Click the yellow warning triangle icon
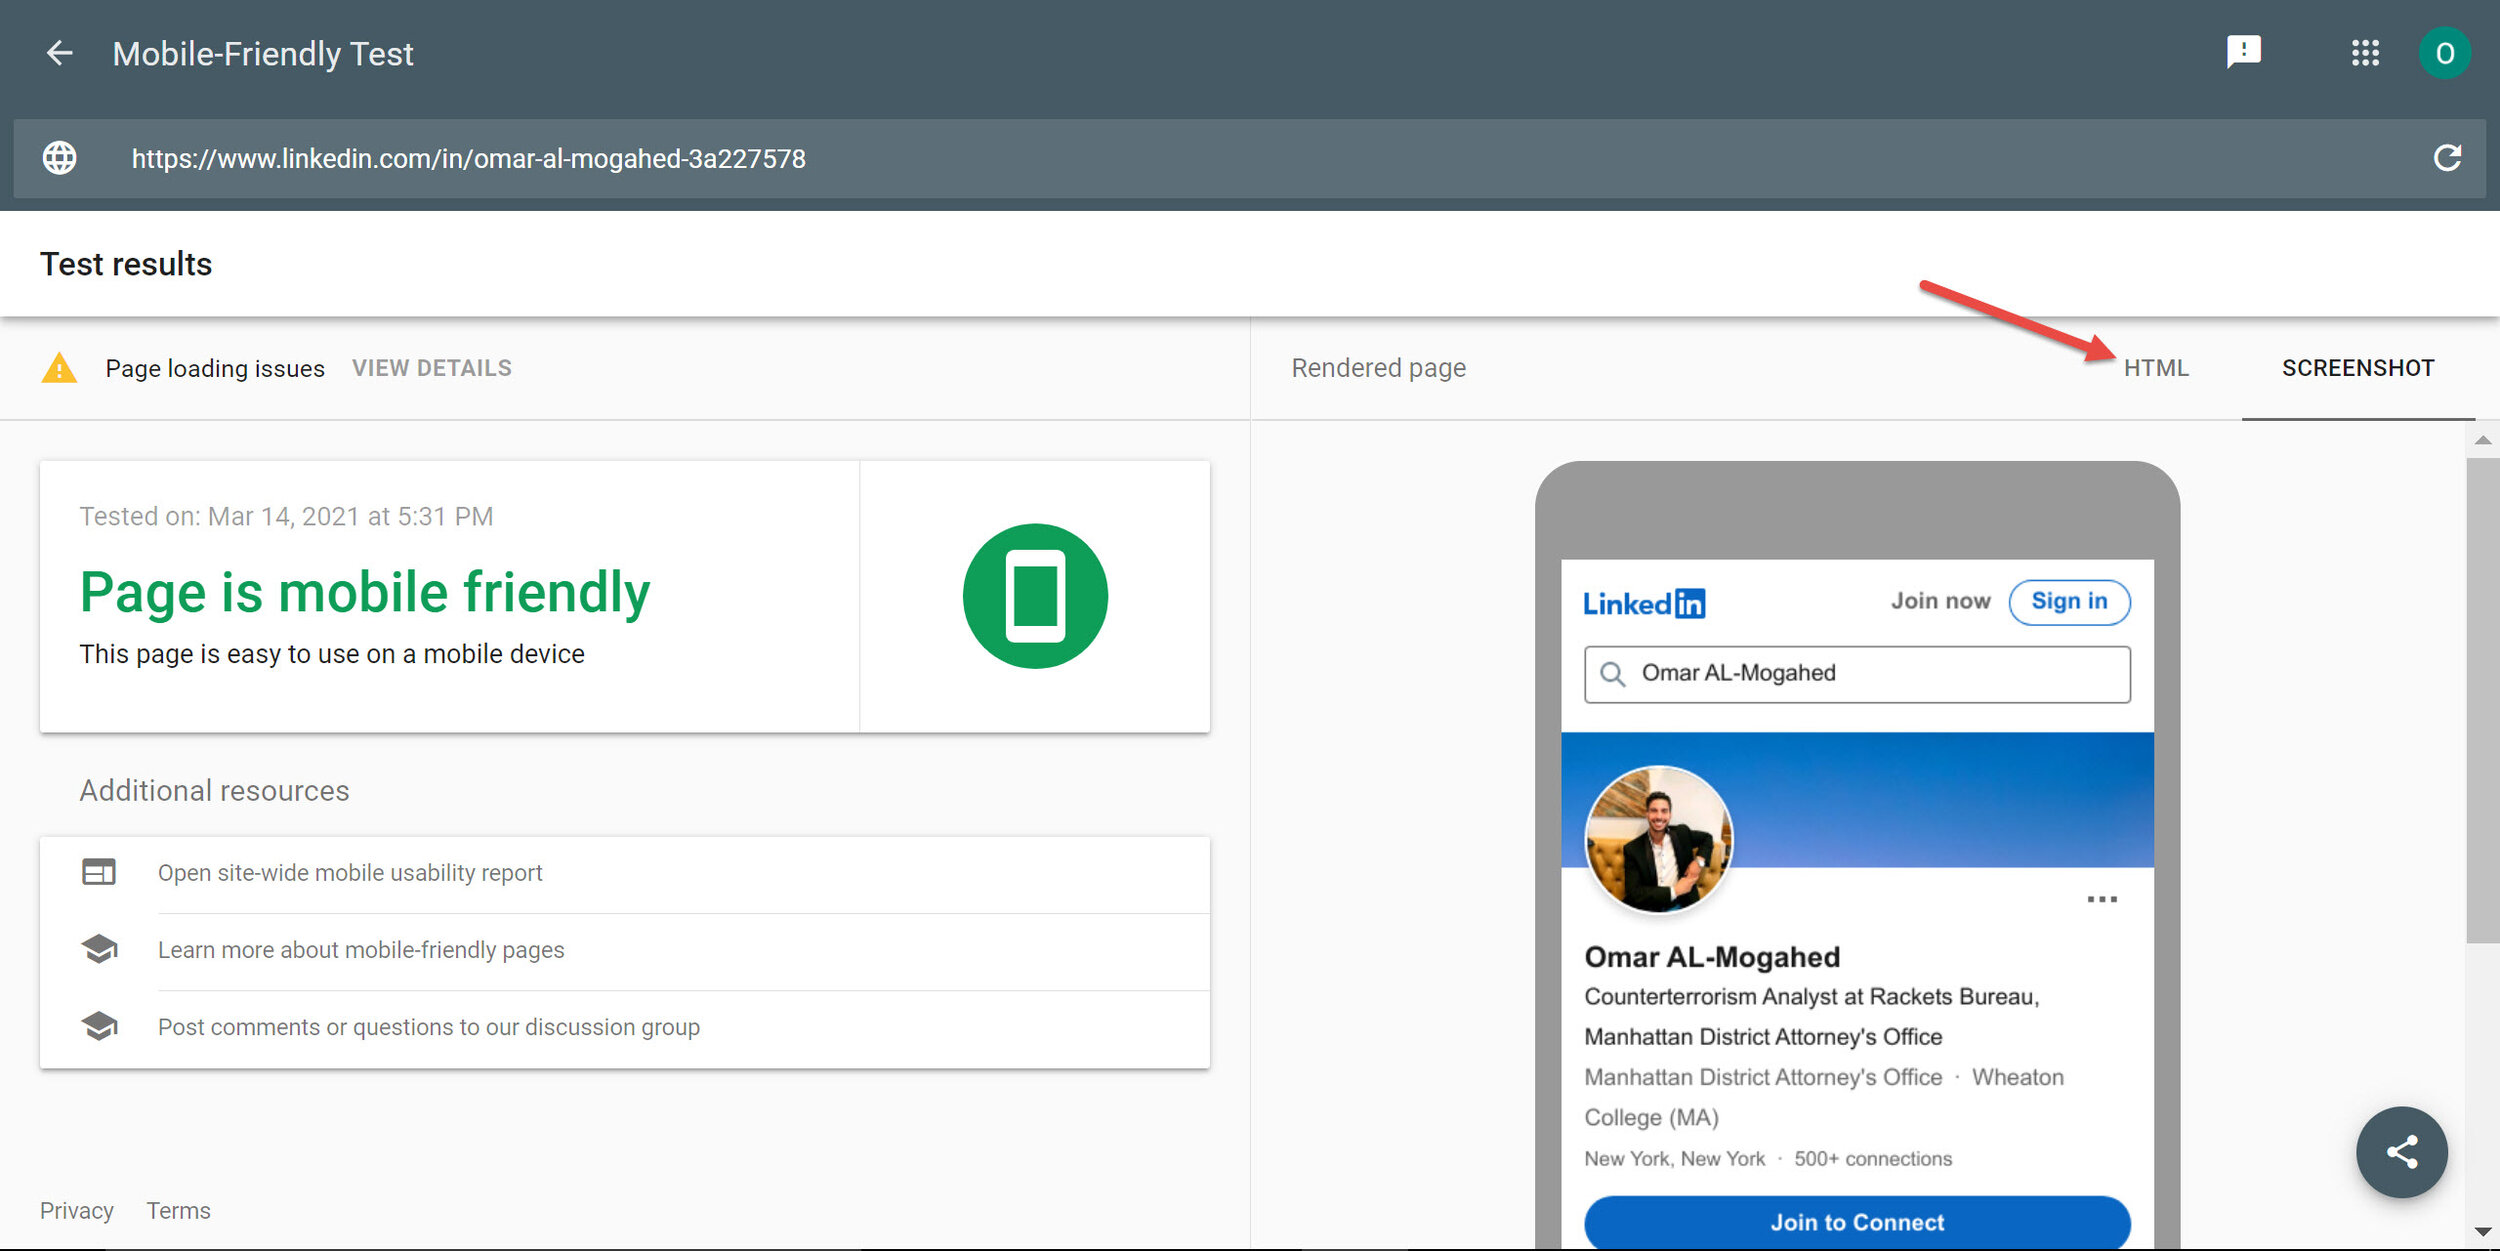Screen dimensions: 2500x1251 pos(59,368)
